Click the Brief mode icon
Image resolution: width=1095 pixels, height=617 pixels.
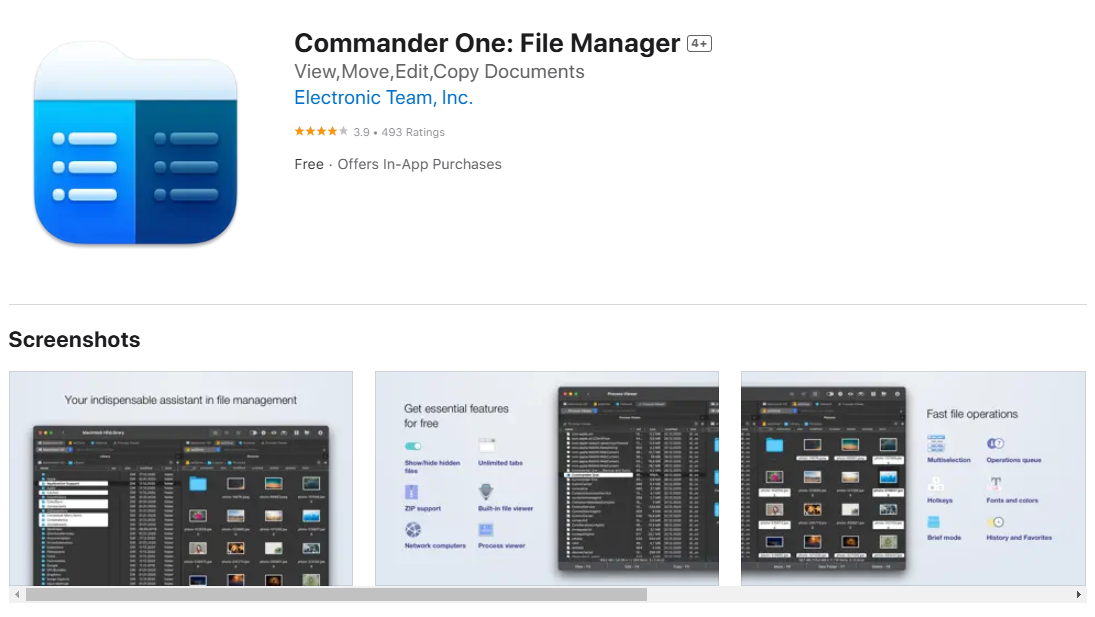point(934,522)
